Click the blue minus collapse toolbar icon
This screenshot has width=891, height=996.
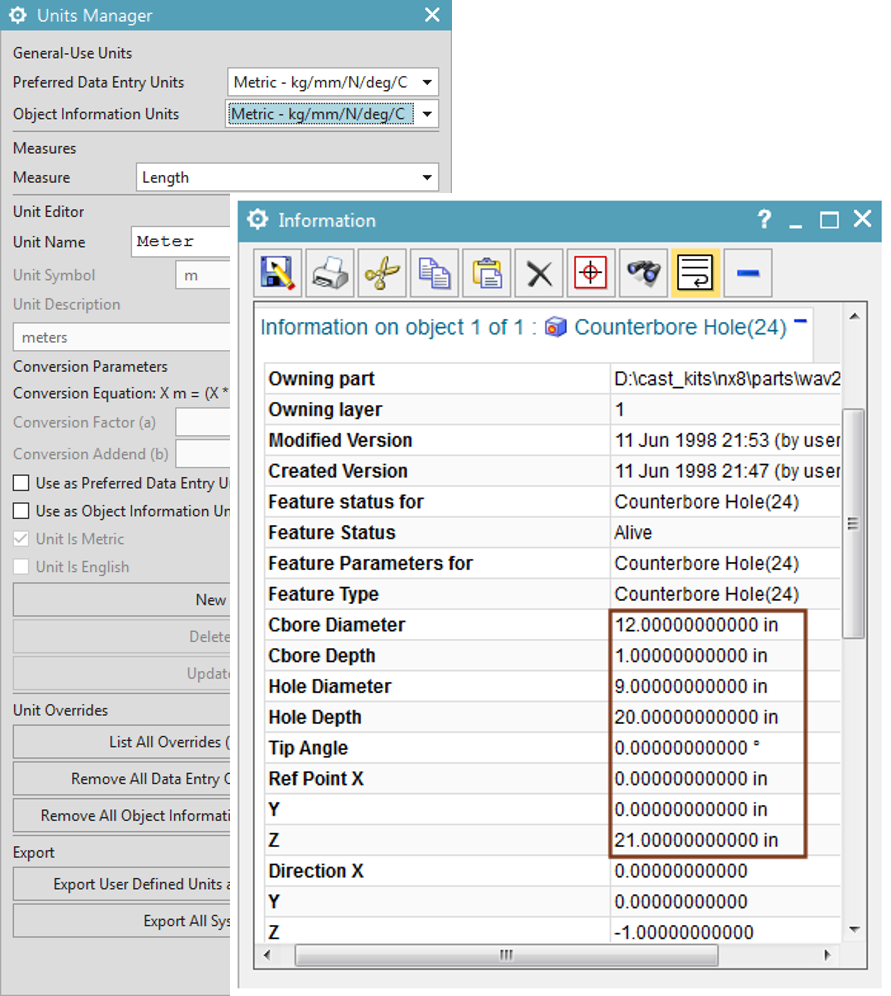tap(748, 274)
